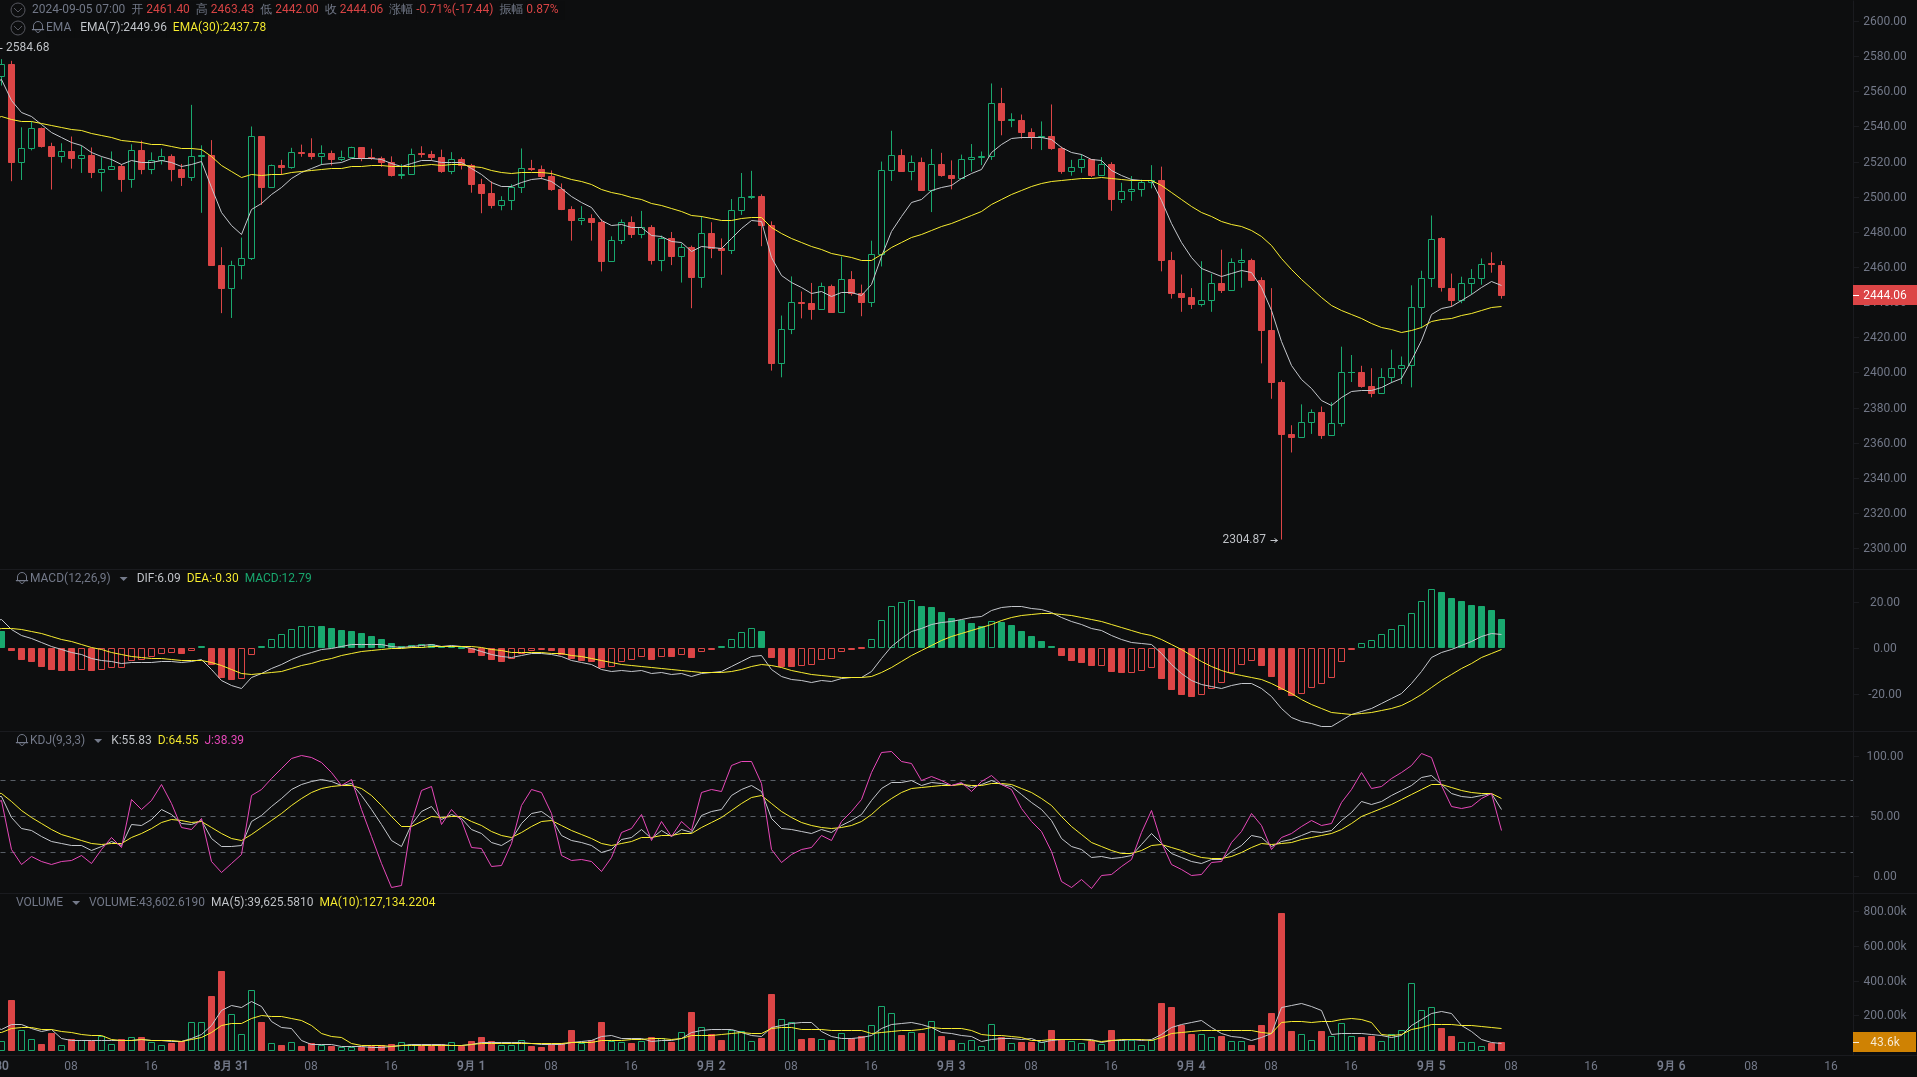Open the VOLUME indicator dropdown arrow
This screenshot has height=1077, width=1917.
75,902
